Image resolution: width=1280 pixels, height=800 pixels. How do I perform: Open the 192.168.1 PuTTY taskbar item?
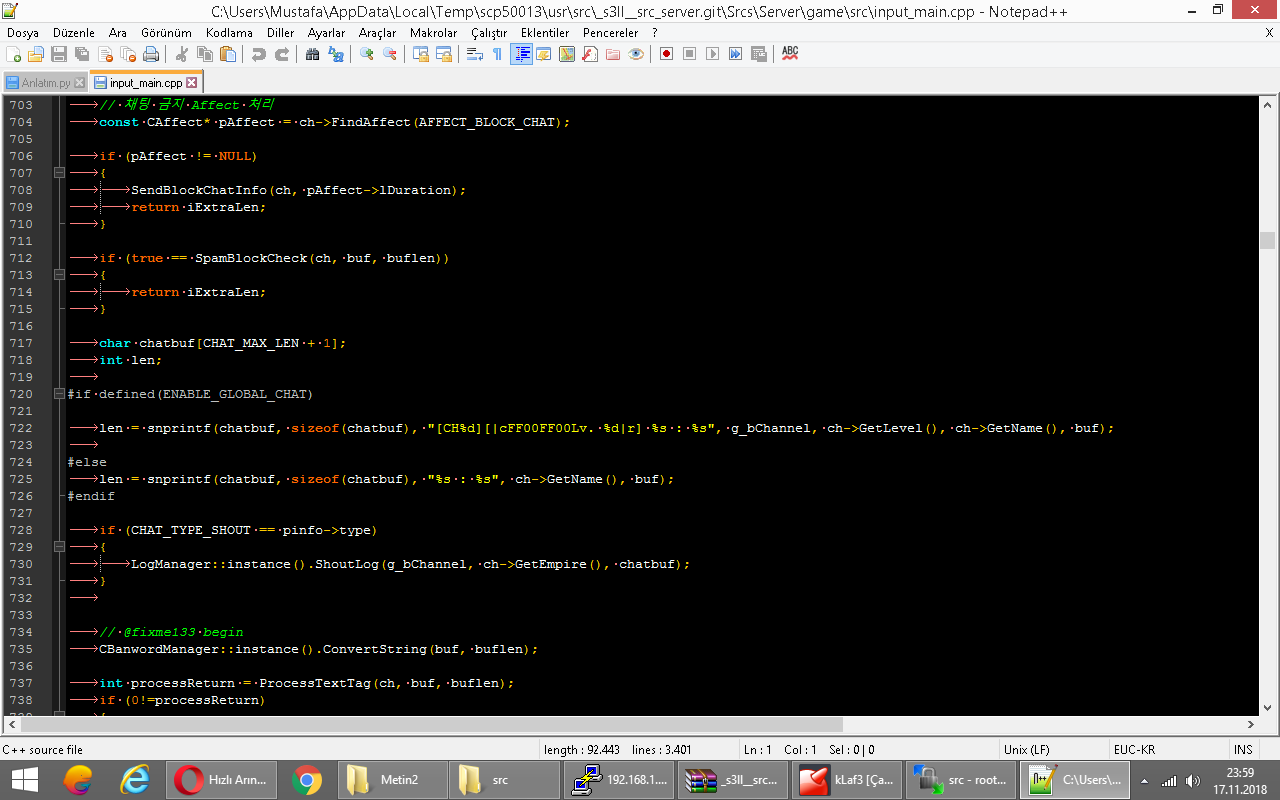[x=617, y=780]
